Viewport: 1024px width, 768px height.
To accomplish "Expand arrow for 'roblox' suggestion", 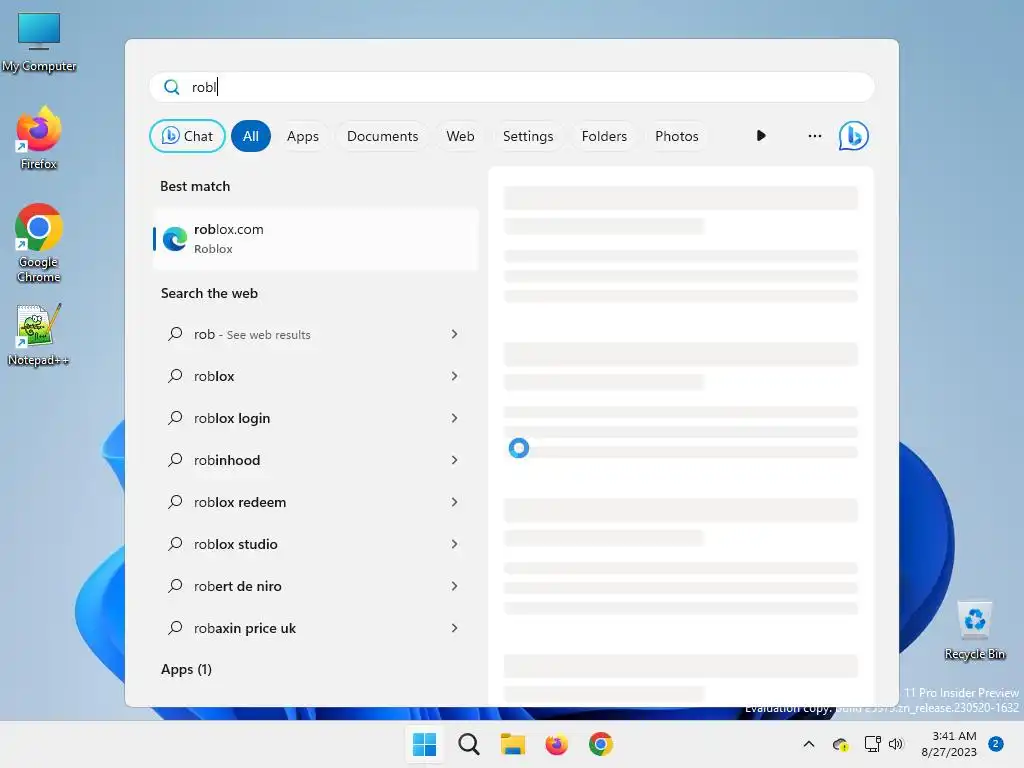I will pyautogui.click(x=455, y=376).
